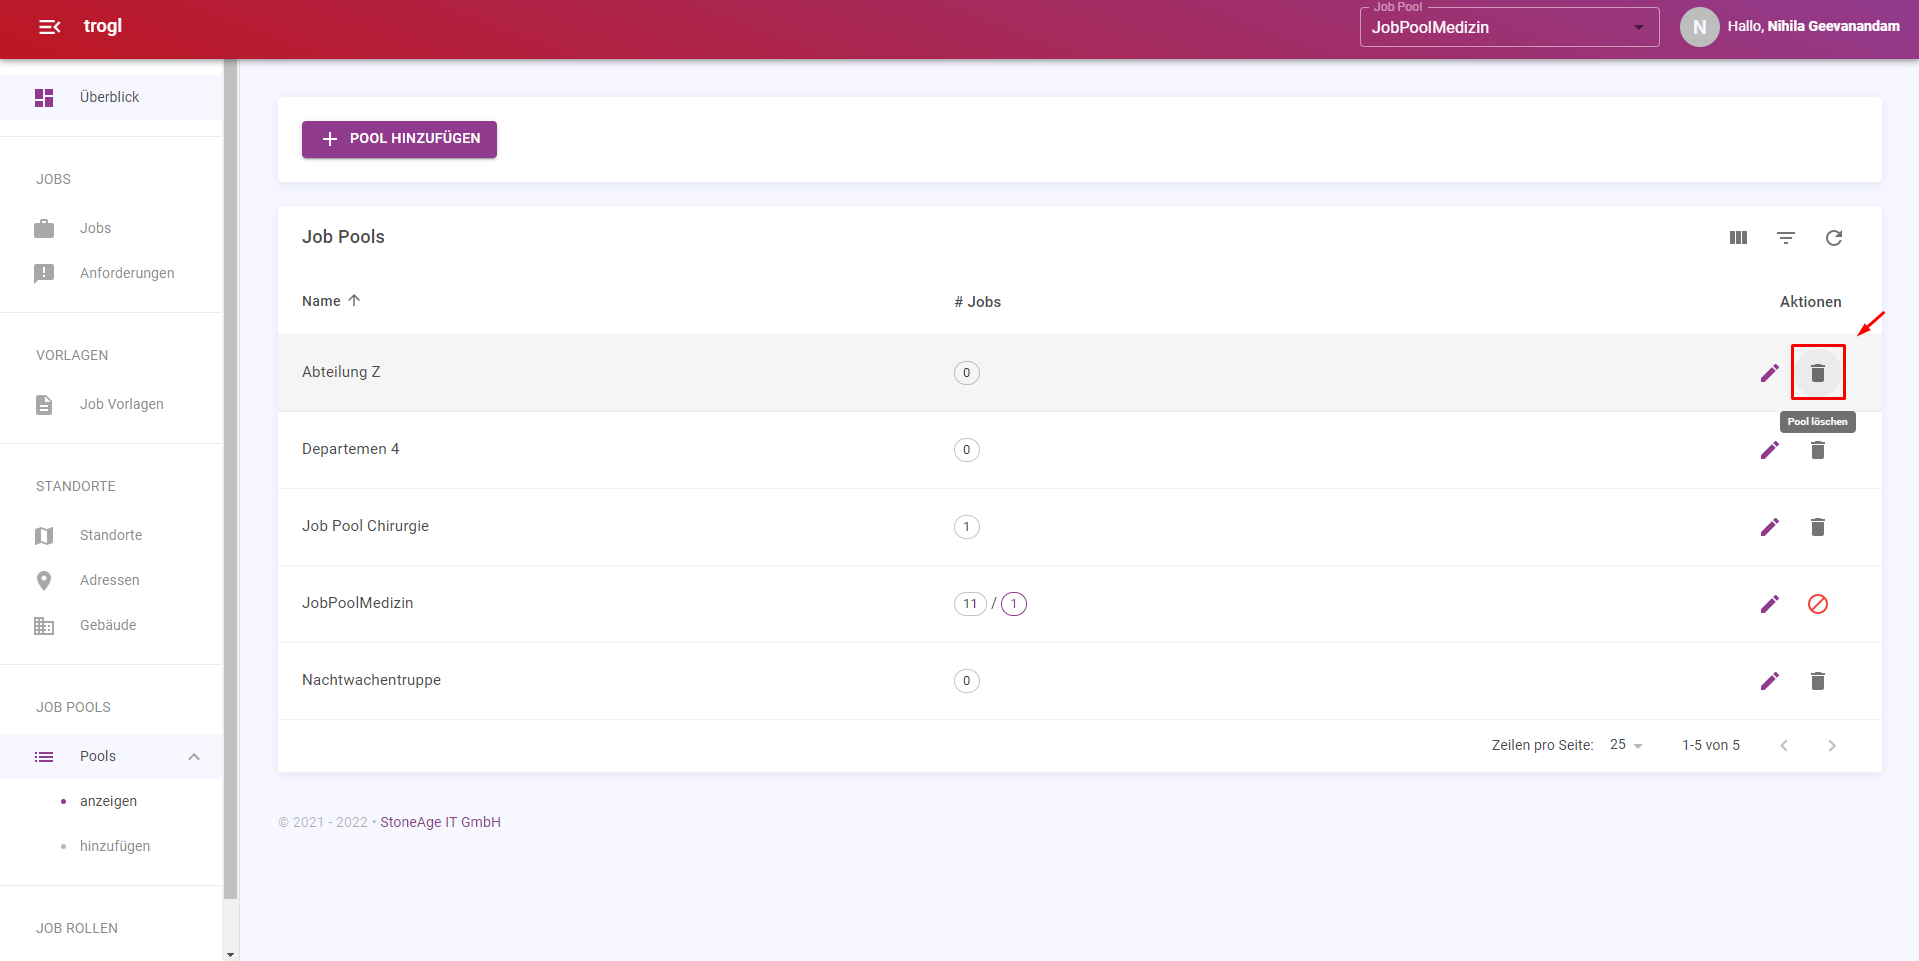The height and width of the screenshot is (961, 1919).
Task: Click the # Jobs column header
Action: pyautogui.click(x=977, y=302)
